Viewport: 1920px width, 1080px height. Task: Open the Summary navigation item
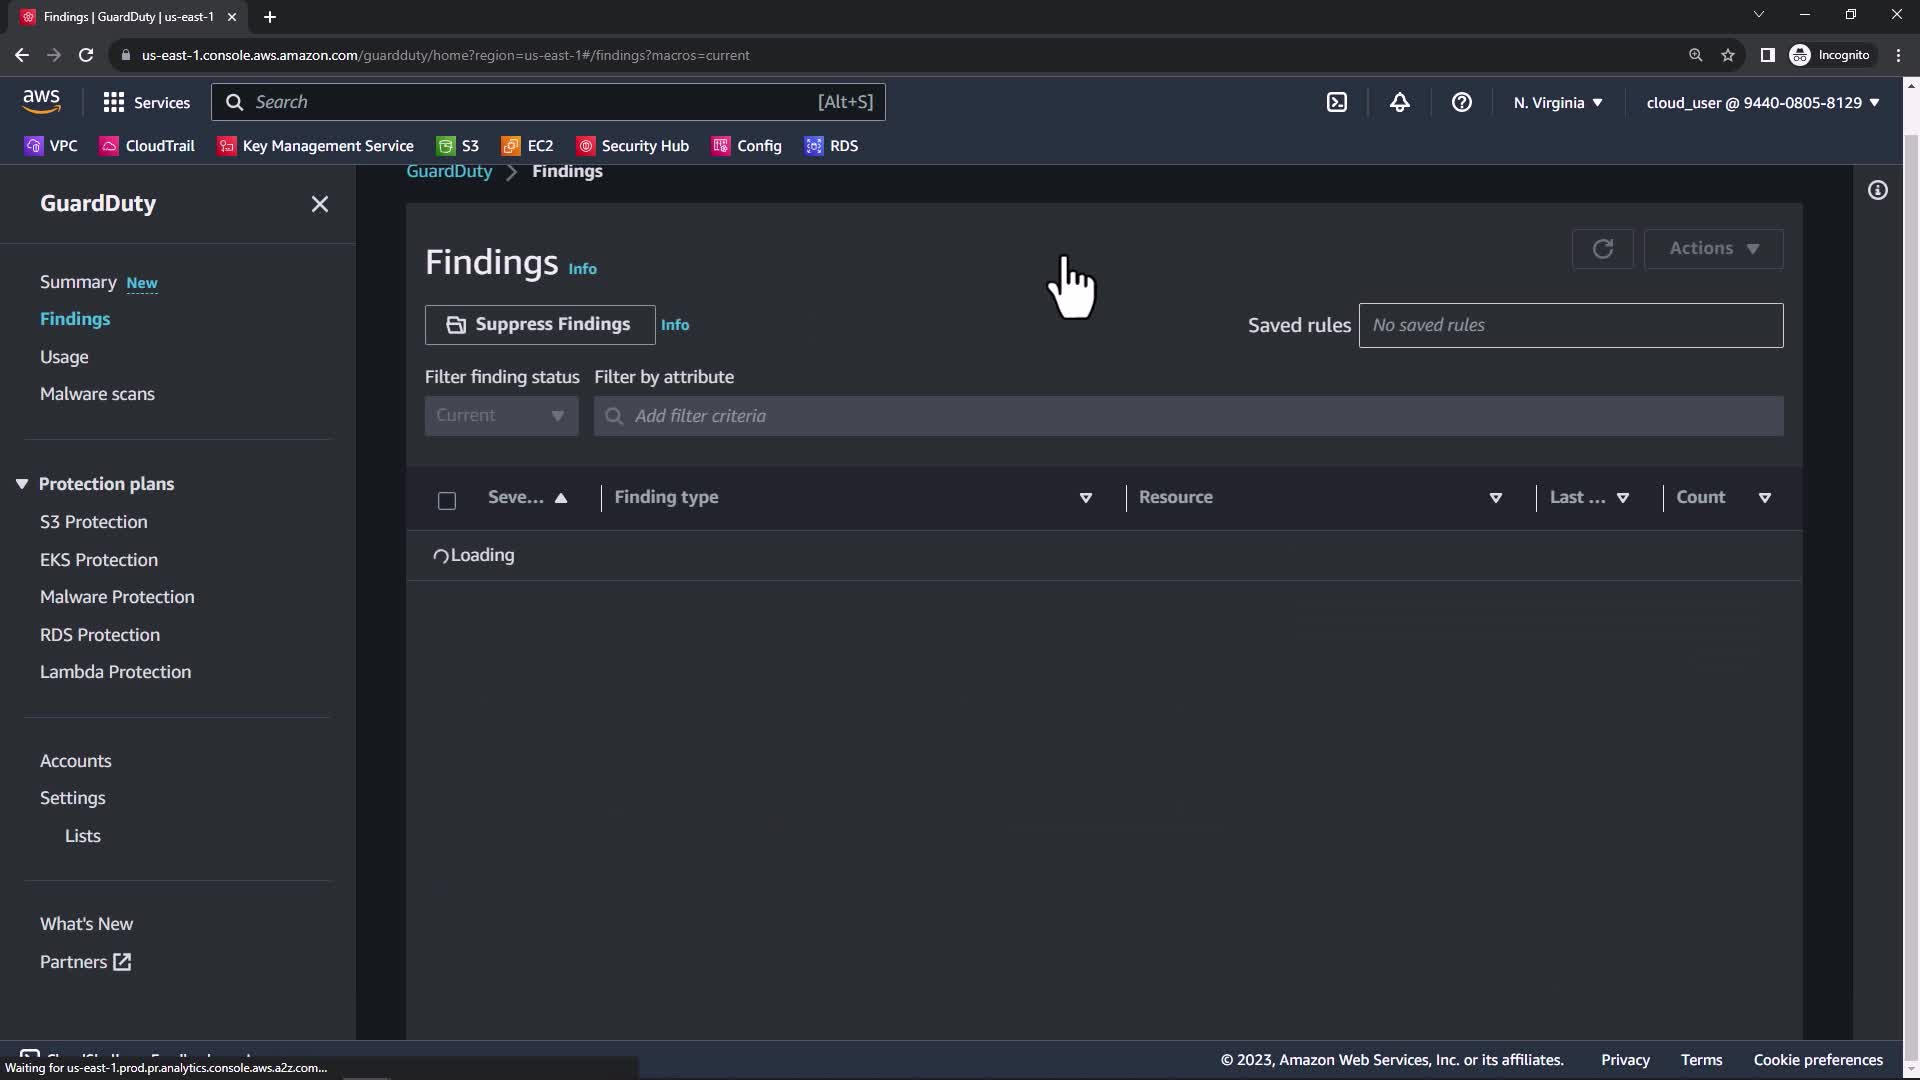coord(78,282)
